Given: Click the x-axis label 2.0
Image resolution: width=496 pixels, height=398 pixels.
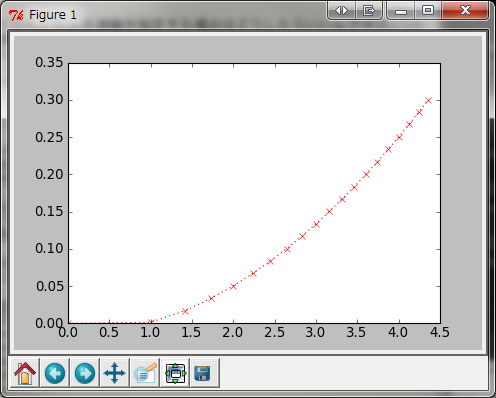Looking at the screenshot, I should (233, 332).
